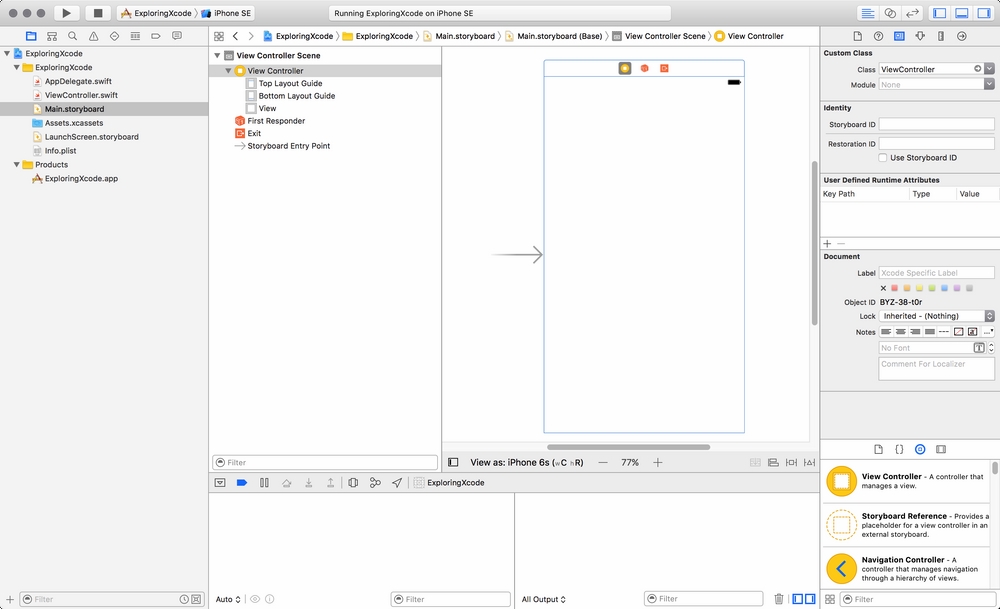Zoom in the storyboard canvas
This screenshot has height=609, width=1000.
(x=658, y=462)
